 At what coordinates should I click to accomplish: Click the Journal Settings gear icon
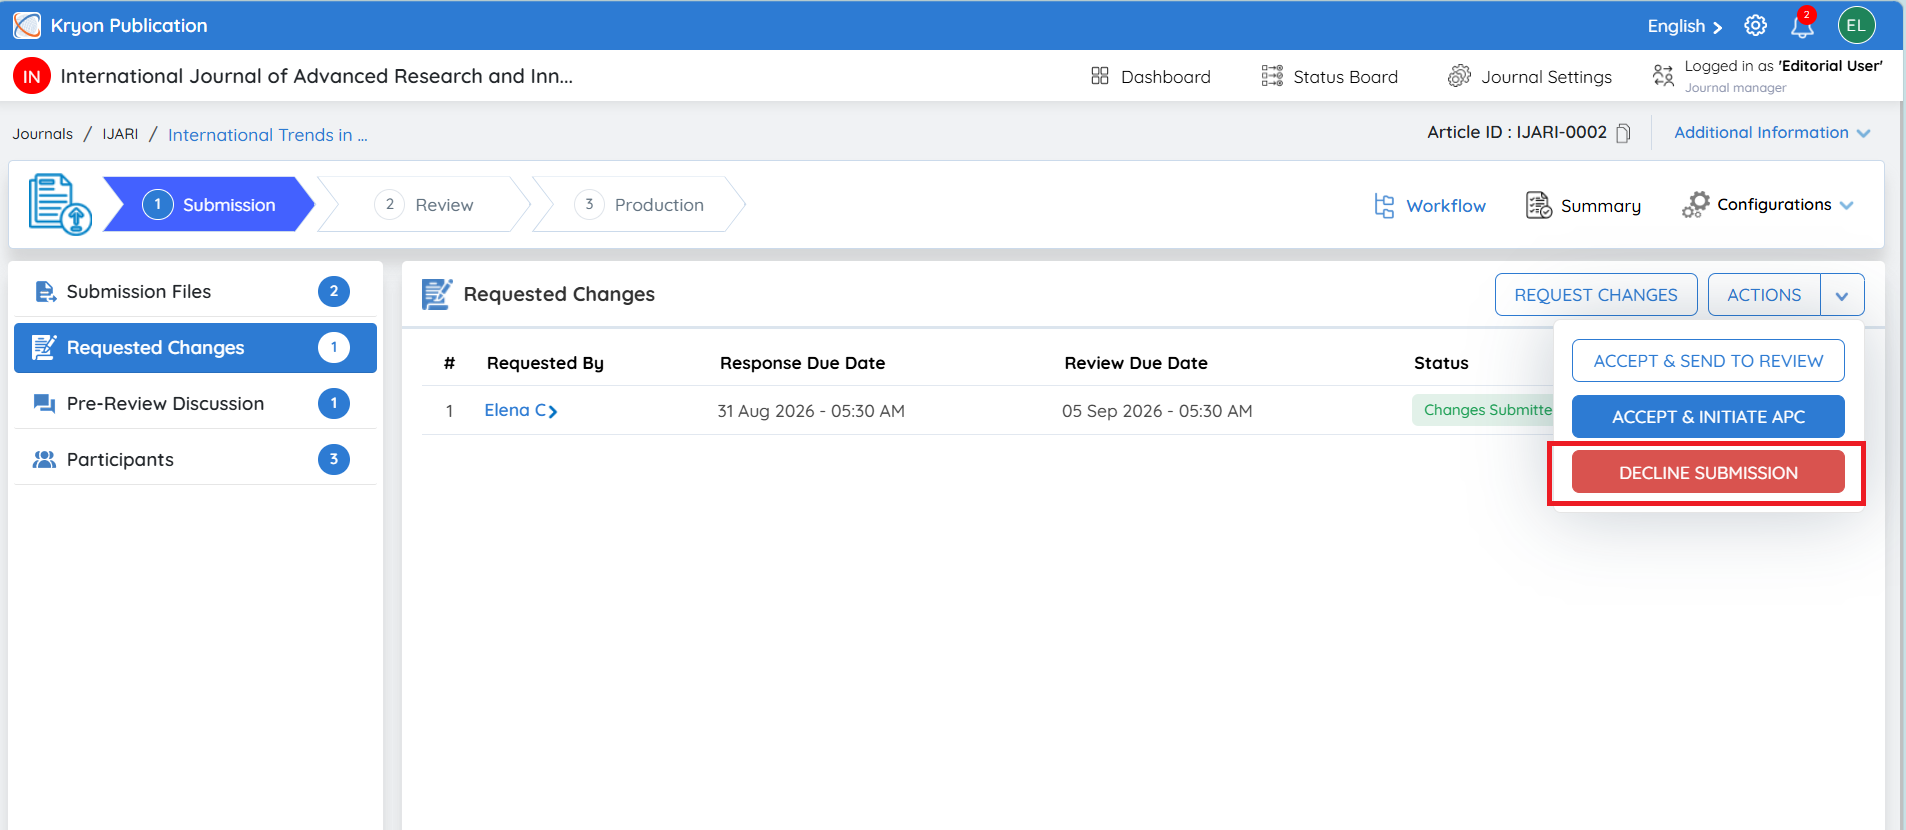pyautogui.click(x=1460, y=76)
